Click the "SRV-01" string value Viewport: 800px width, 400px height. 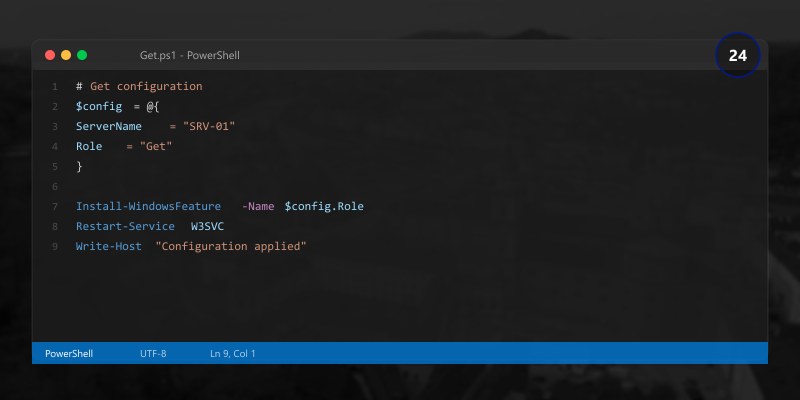click(x=209, y=126)
